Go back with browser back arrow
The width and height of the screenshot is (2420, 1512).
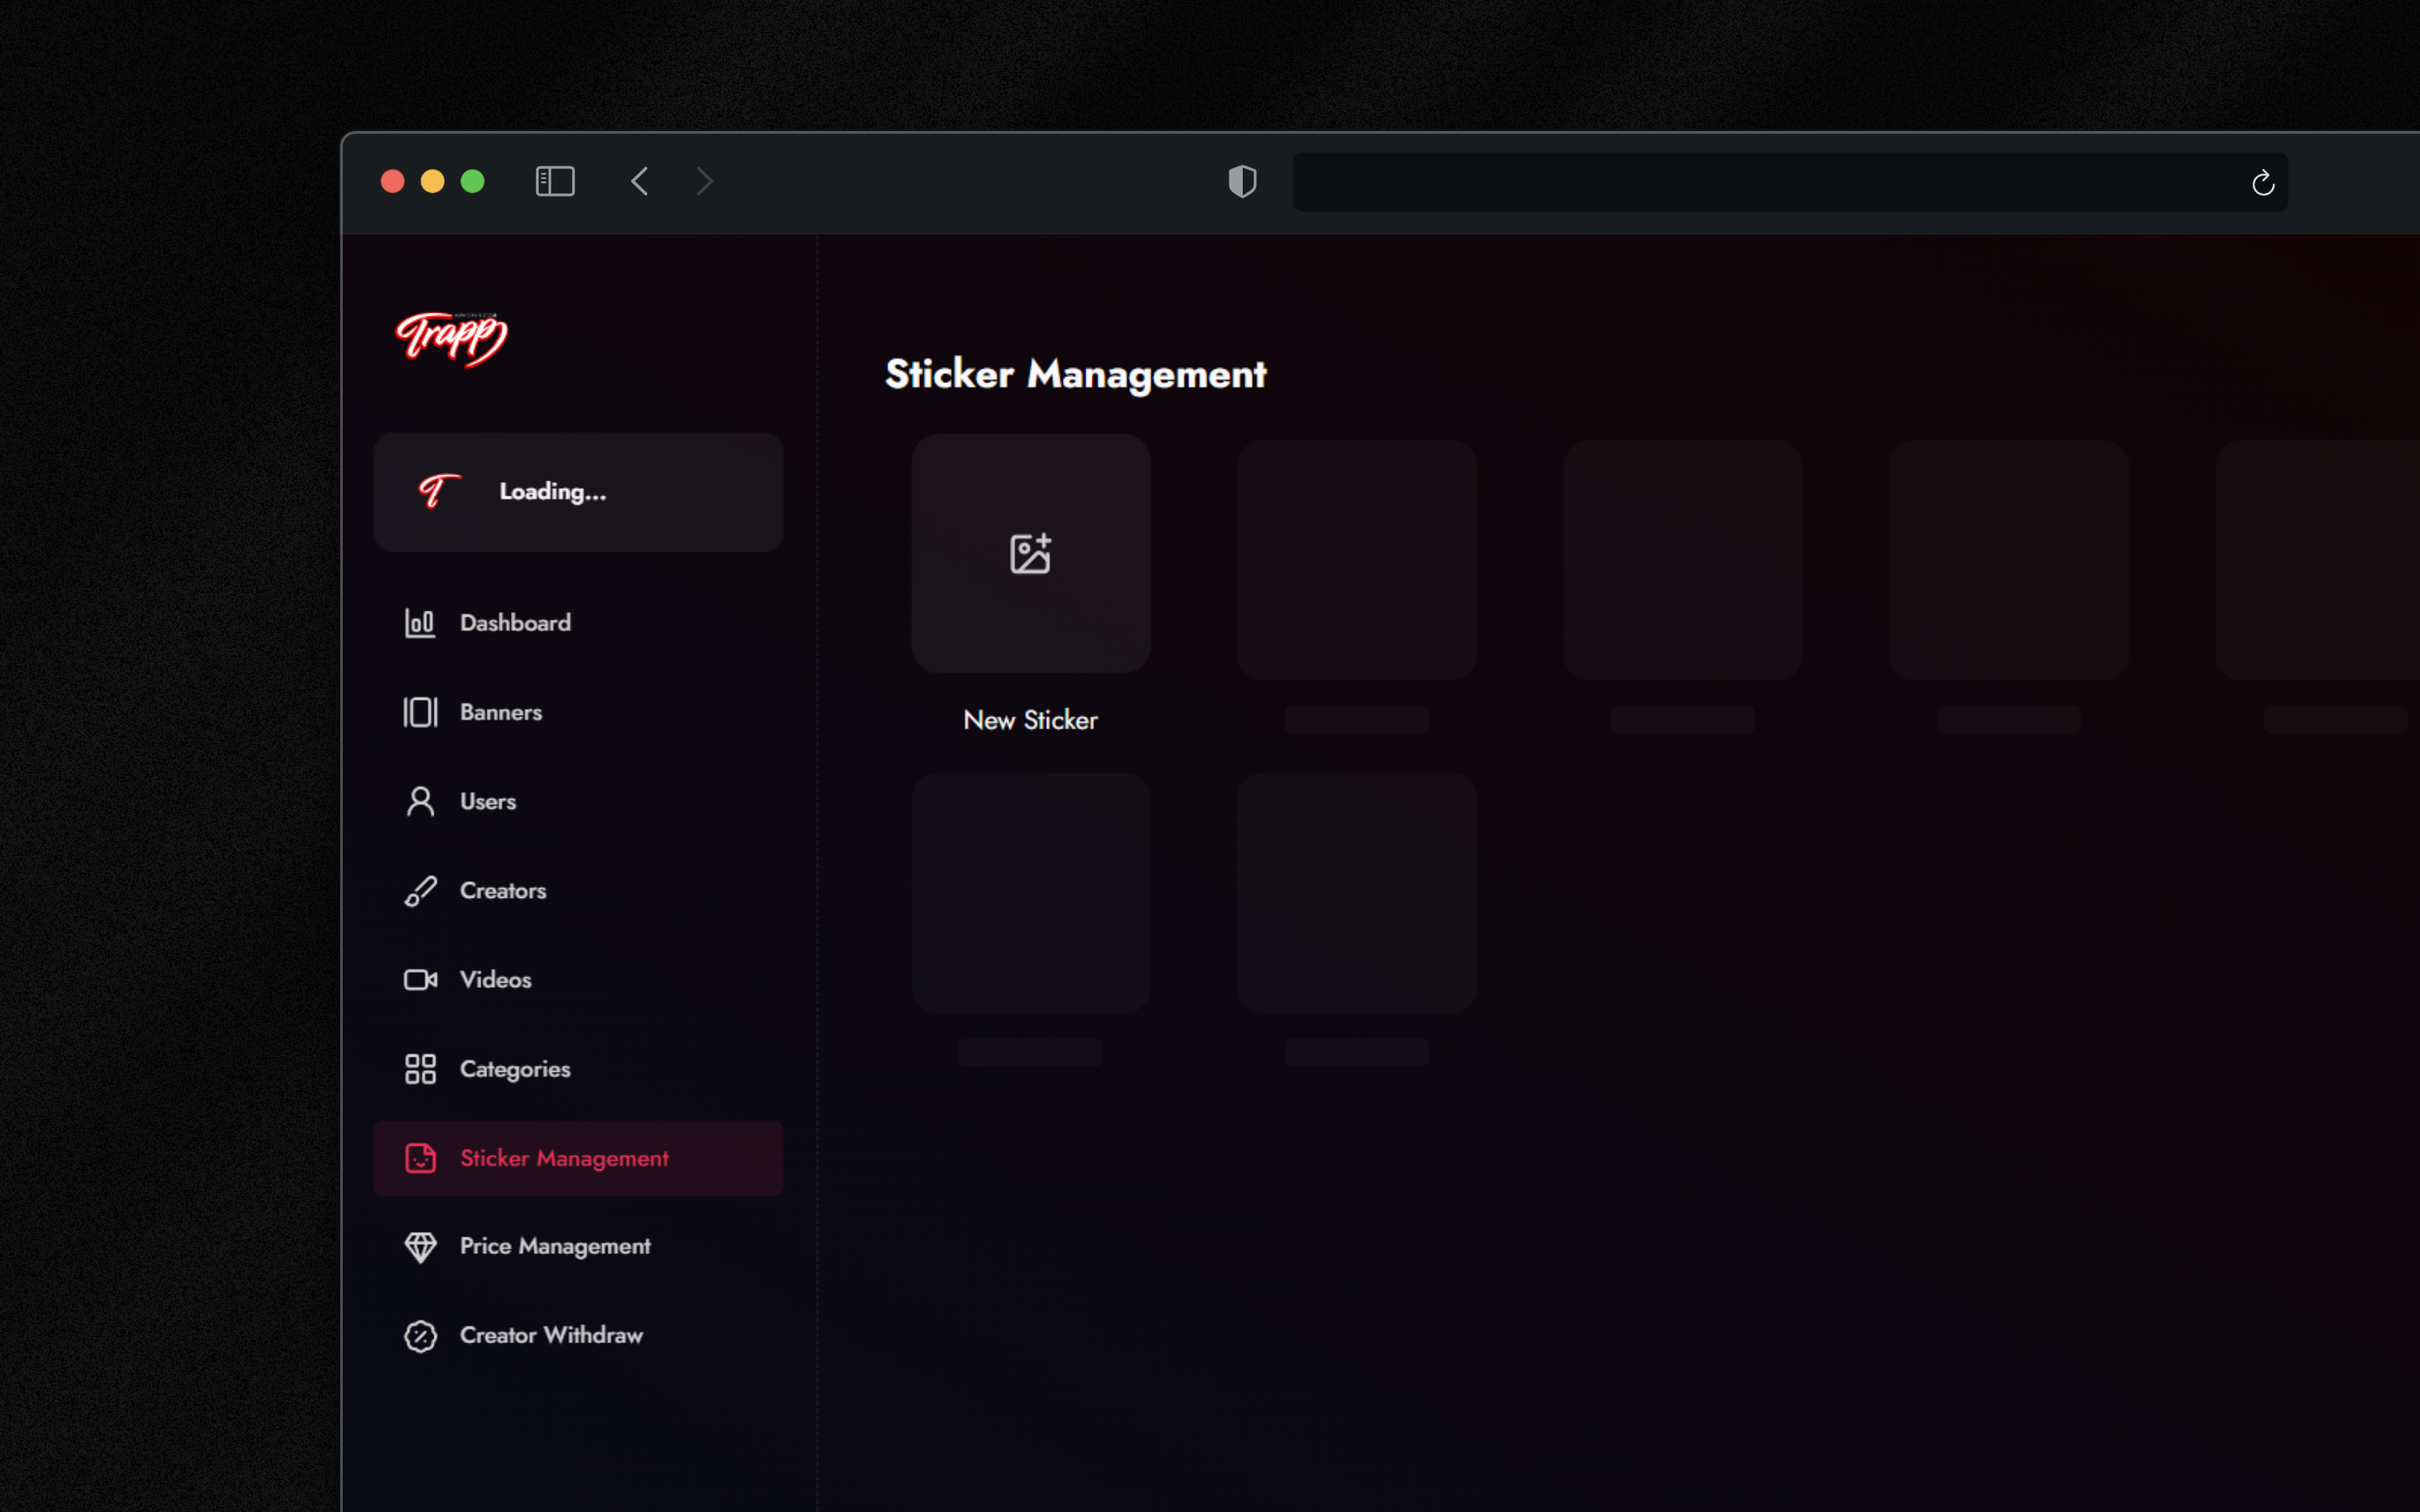[x=640, y=181]
